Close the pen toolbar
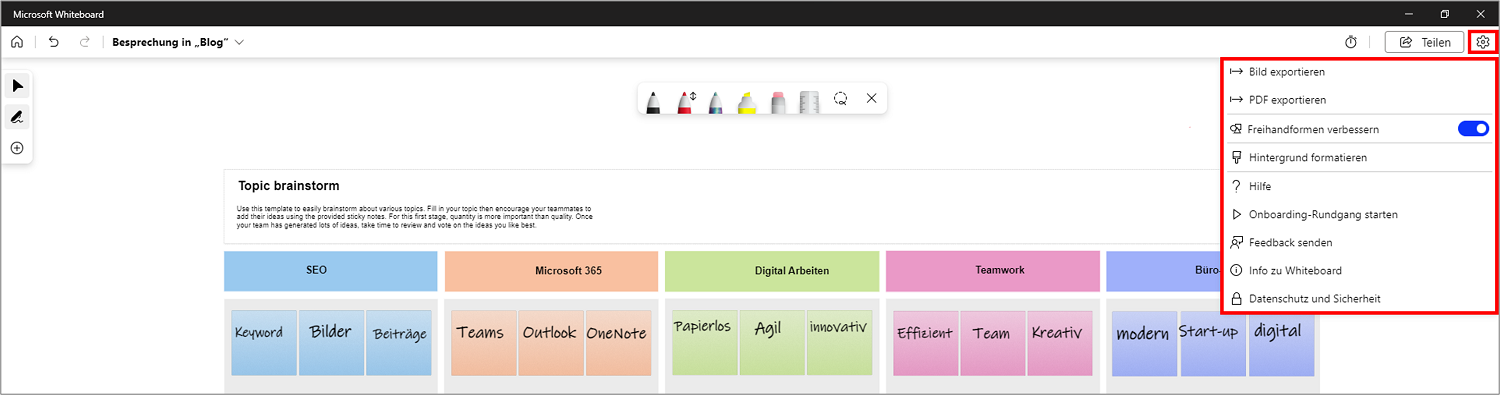1500x395 pixels. 871,98
